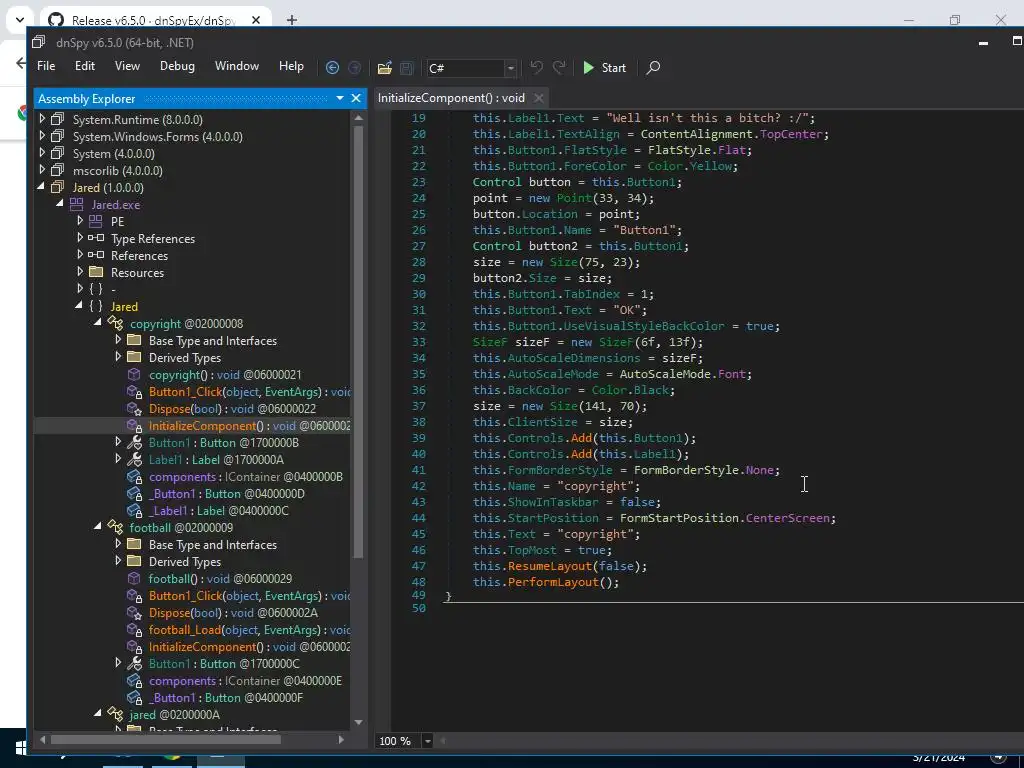Collapse the Jared.exe module node

(60, 204)
